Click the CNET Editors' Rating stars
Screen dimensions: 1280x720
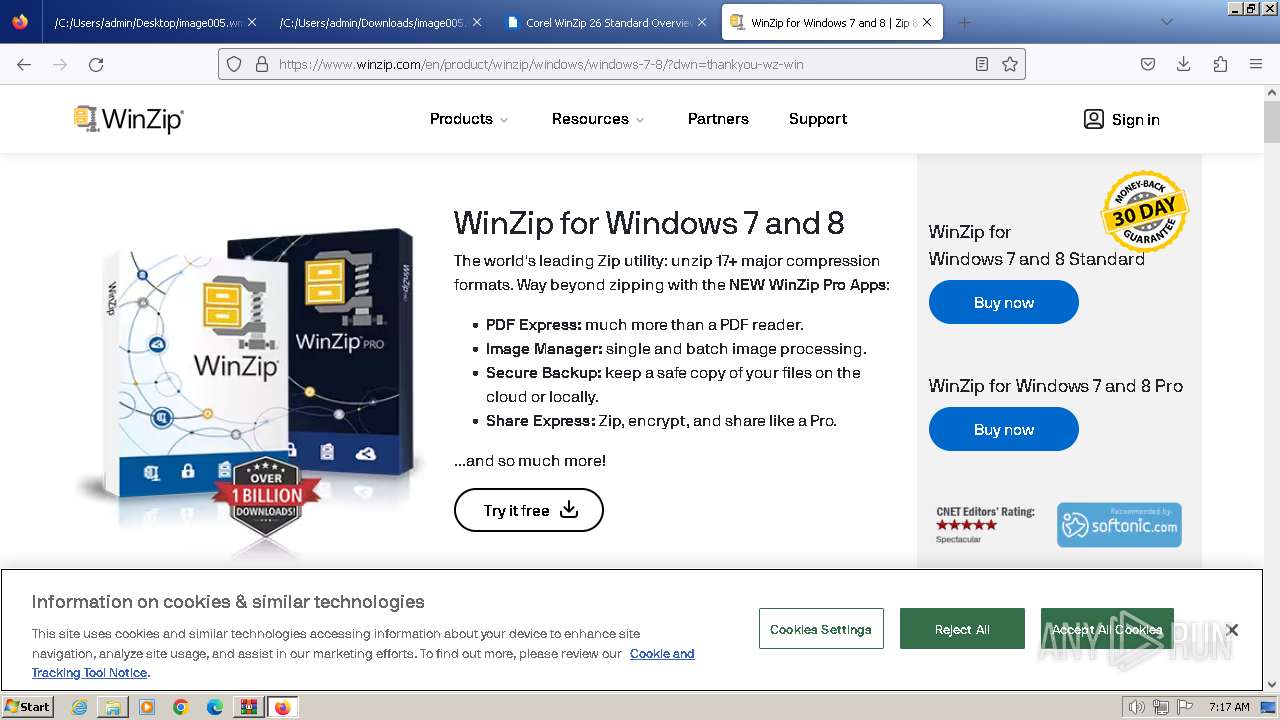966,525
